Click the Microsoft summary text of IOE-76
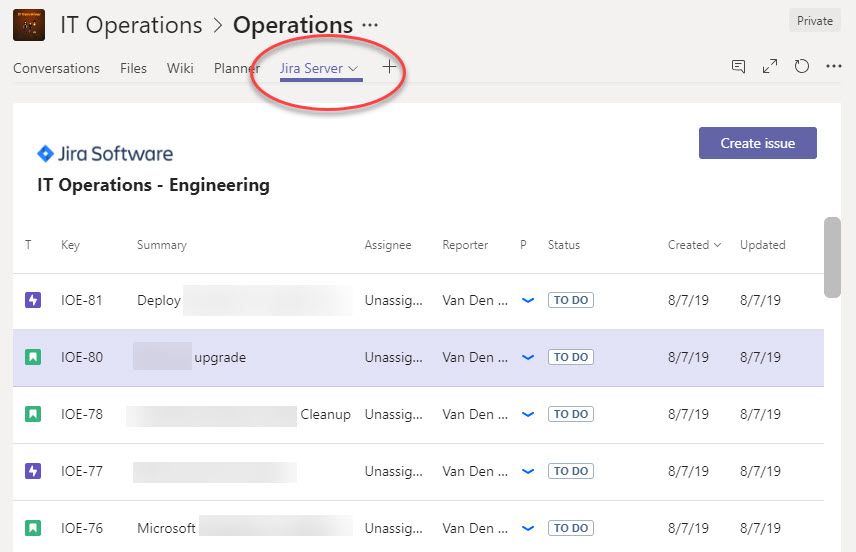Image resolution: width=856 pixels, height=552 pixels. [167, 528]
